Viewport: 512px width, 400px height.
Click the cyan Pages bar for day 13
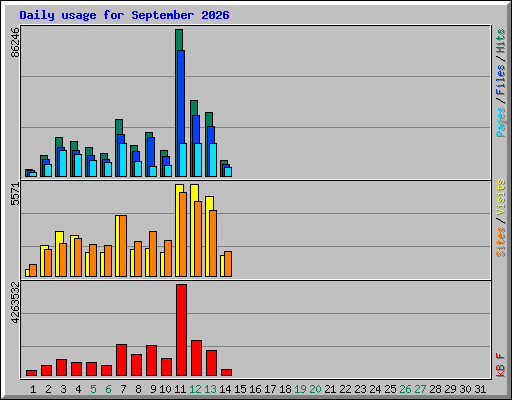point(213,160)
